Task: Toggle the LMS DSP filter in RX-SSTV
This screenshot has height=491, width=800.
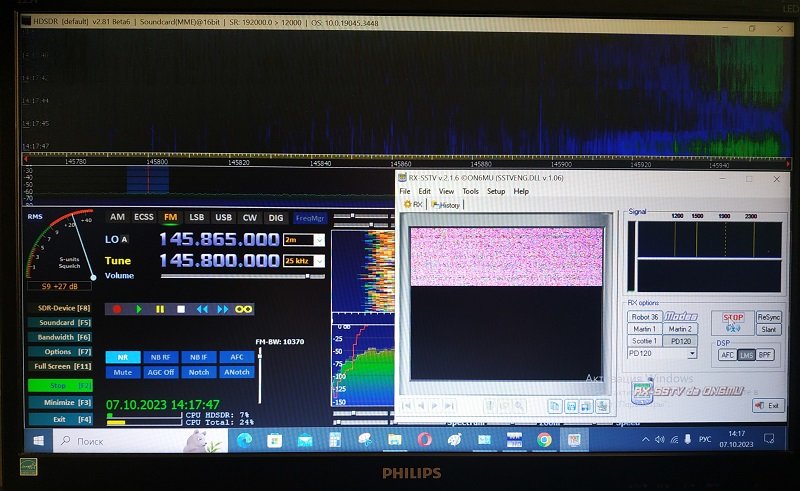Action: 746,355
